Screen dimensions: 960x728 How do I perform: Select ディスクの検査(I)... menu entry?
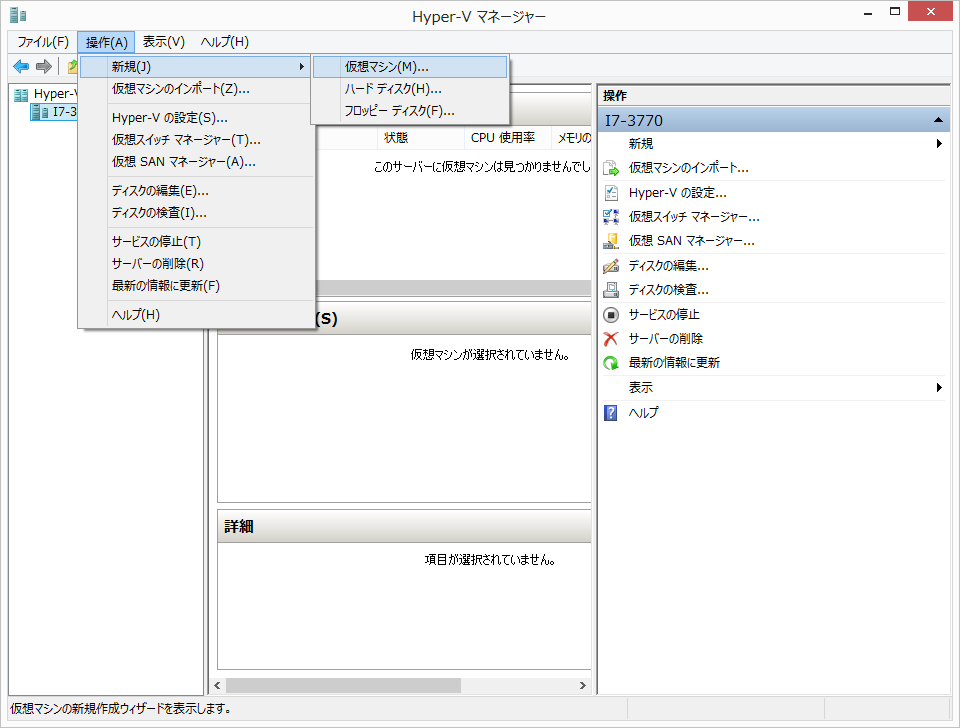(x=195, y=213)
